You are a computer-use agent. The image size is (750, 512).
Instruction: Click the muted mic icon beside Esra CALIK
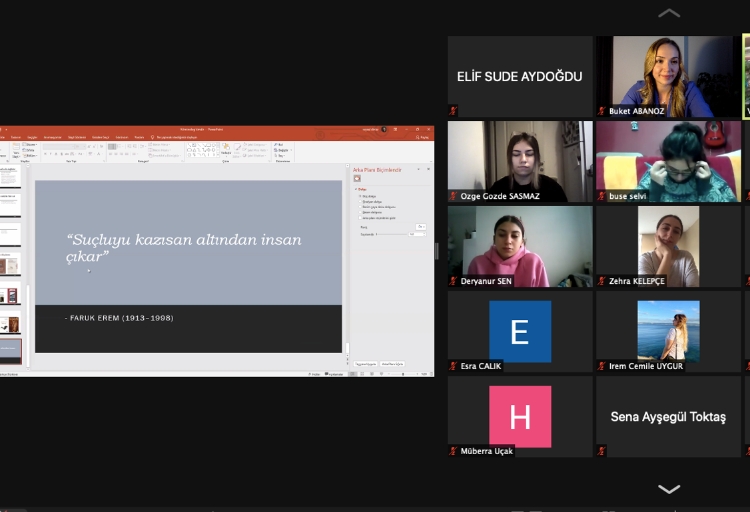pos(453,366)
